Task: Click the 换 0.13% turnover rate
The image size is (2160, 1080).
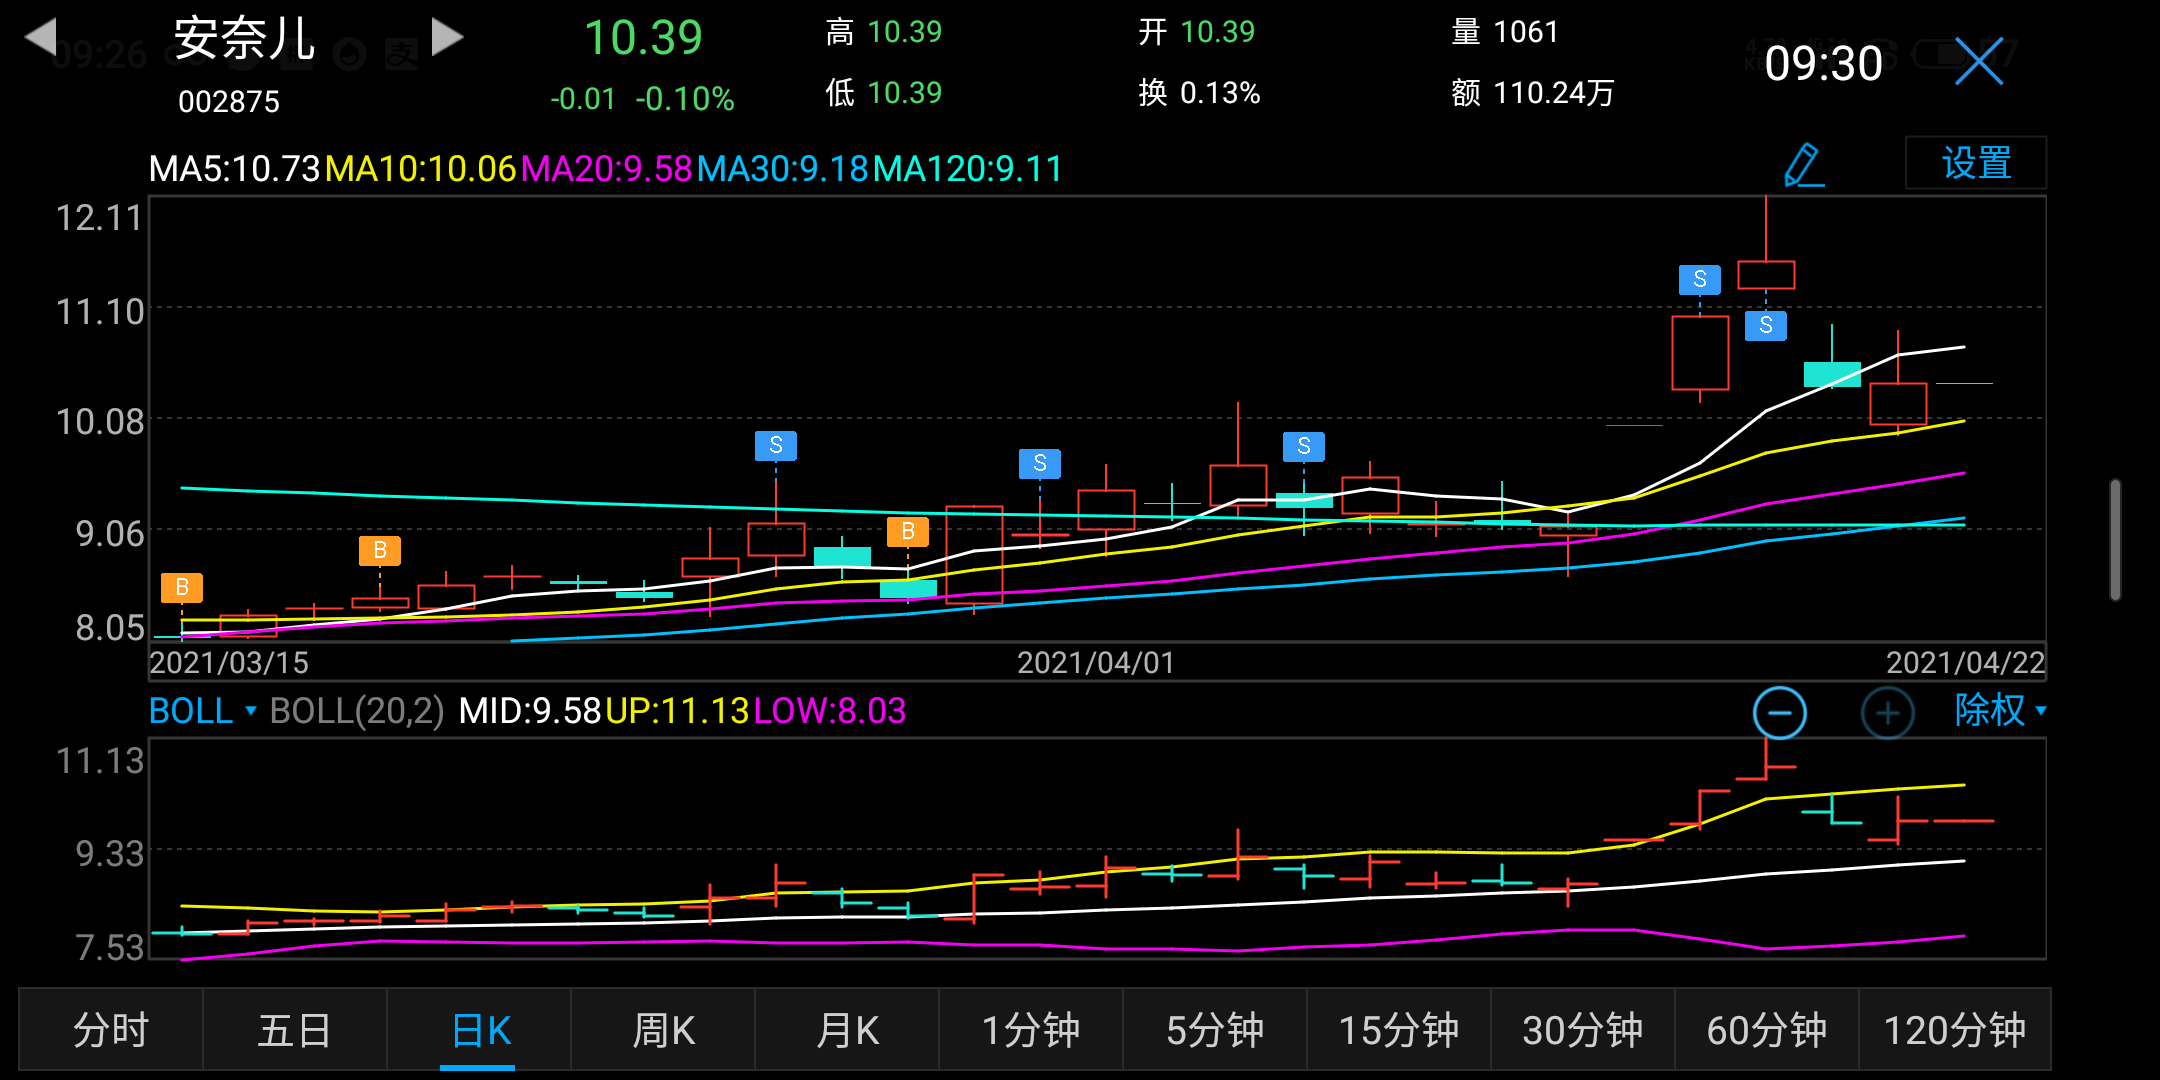Action: click(x=1199, y=93)
